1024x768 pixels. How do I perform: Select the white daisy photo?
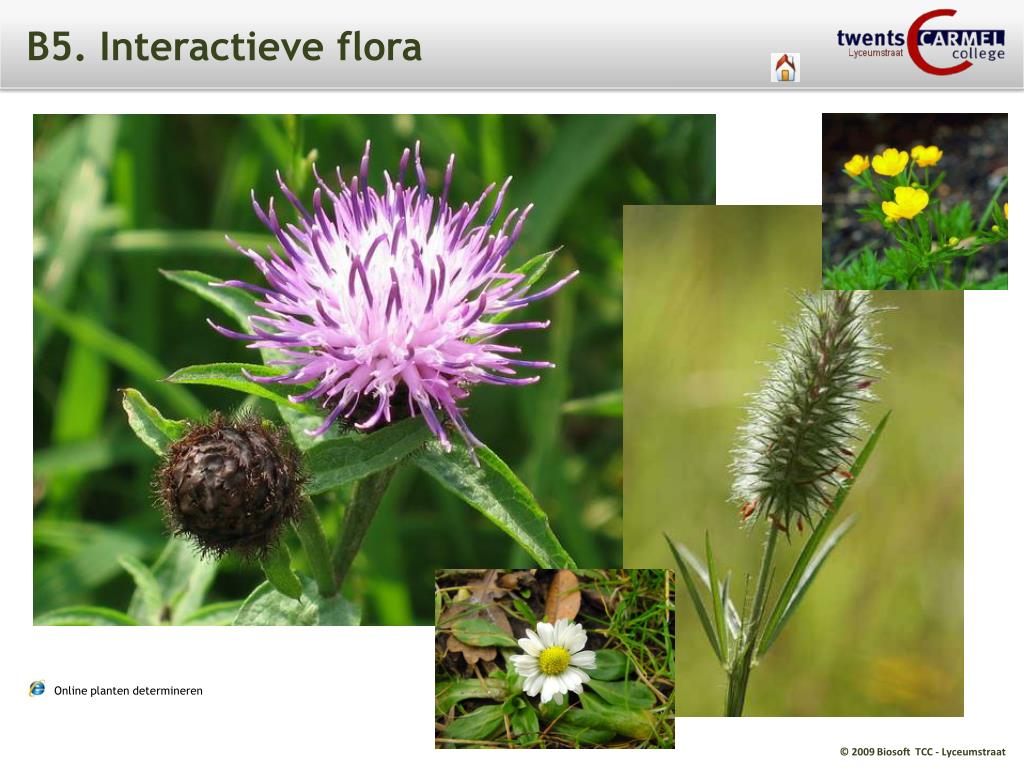click(554, 658)
